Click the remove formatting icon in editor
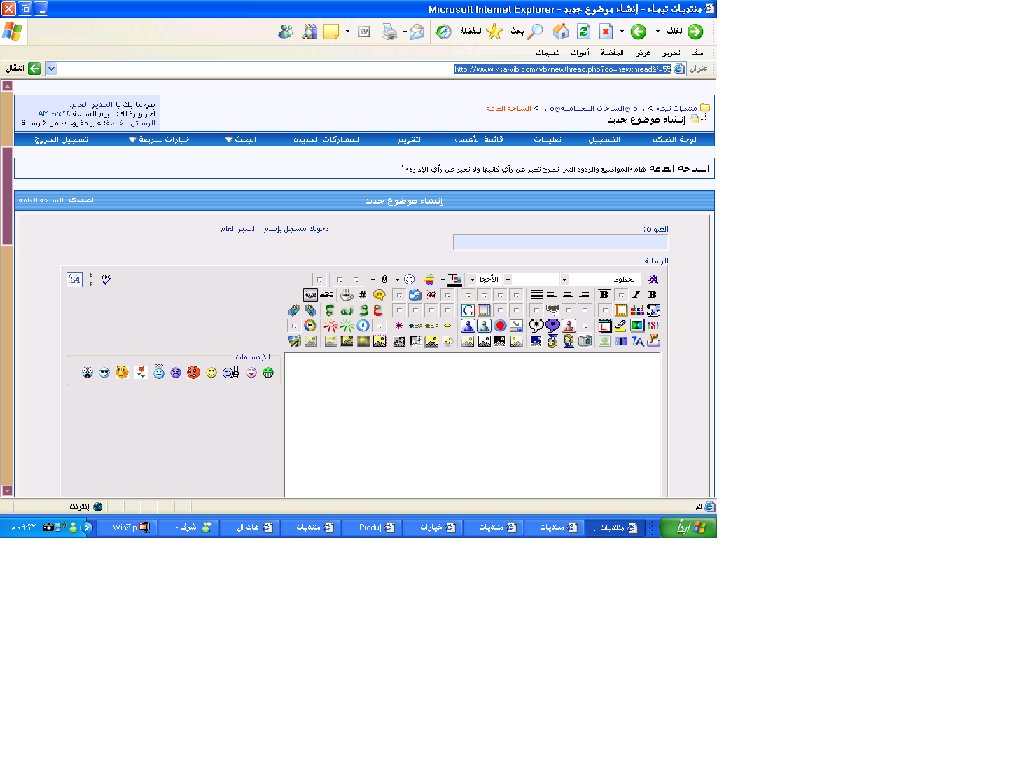This screenshot has width=1024, height=768. tap(652, 280)
